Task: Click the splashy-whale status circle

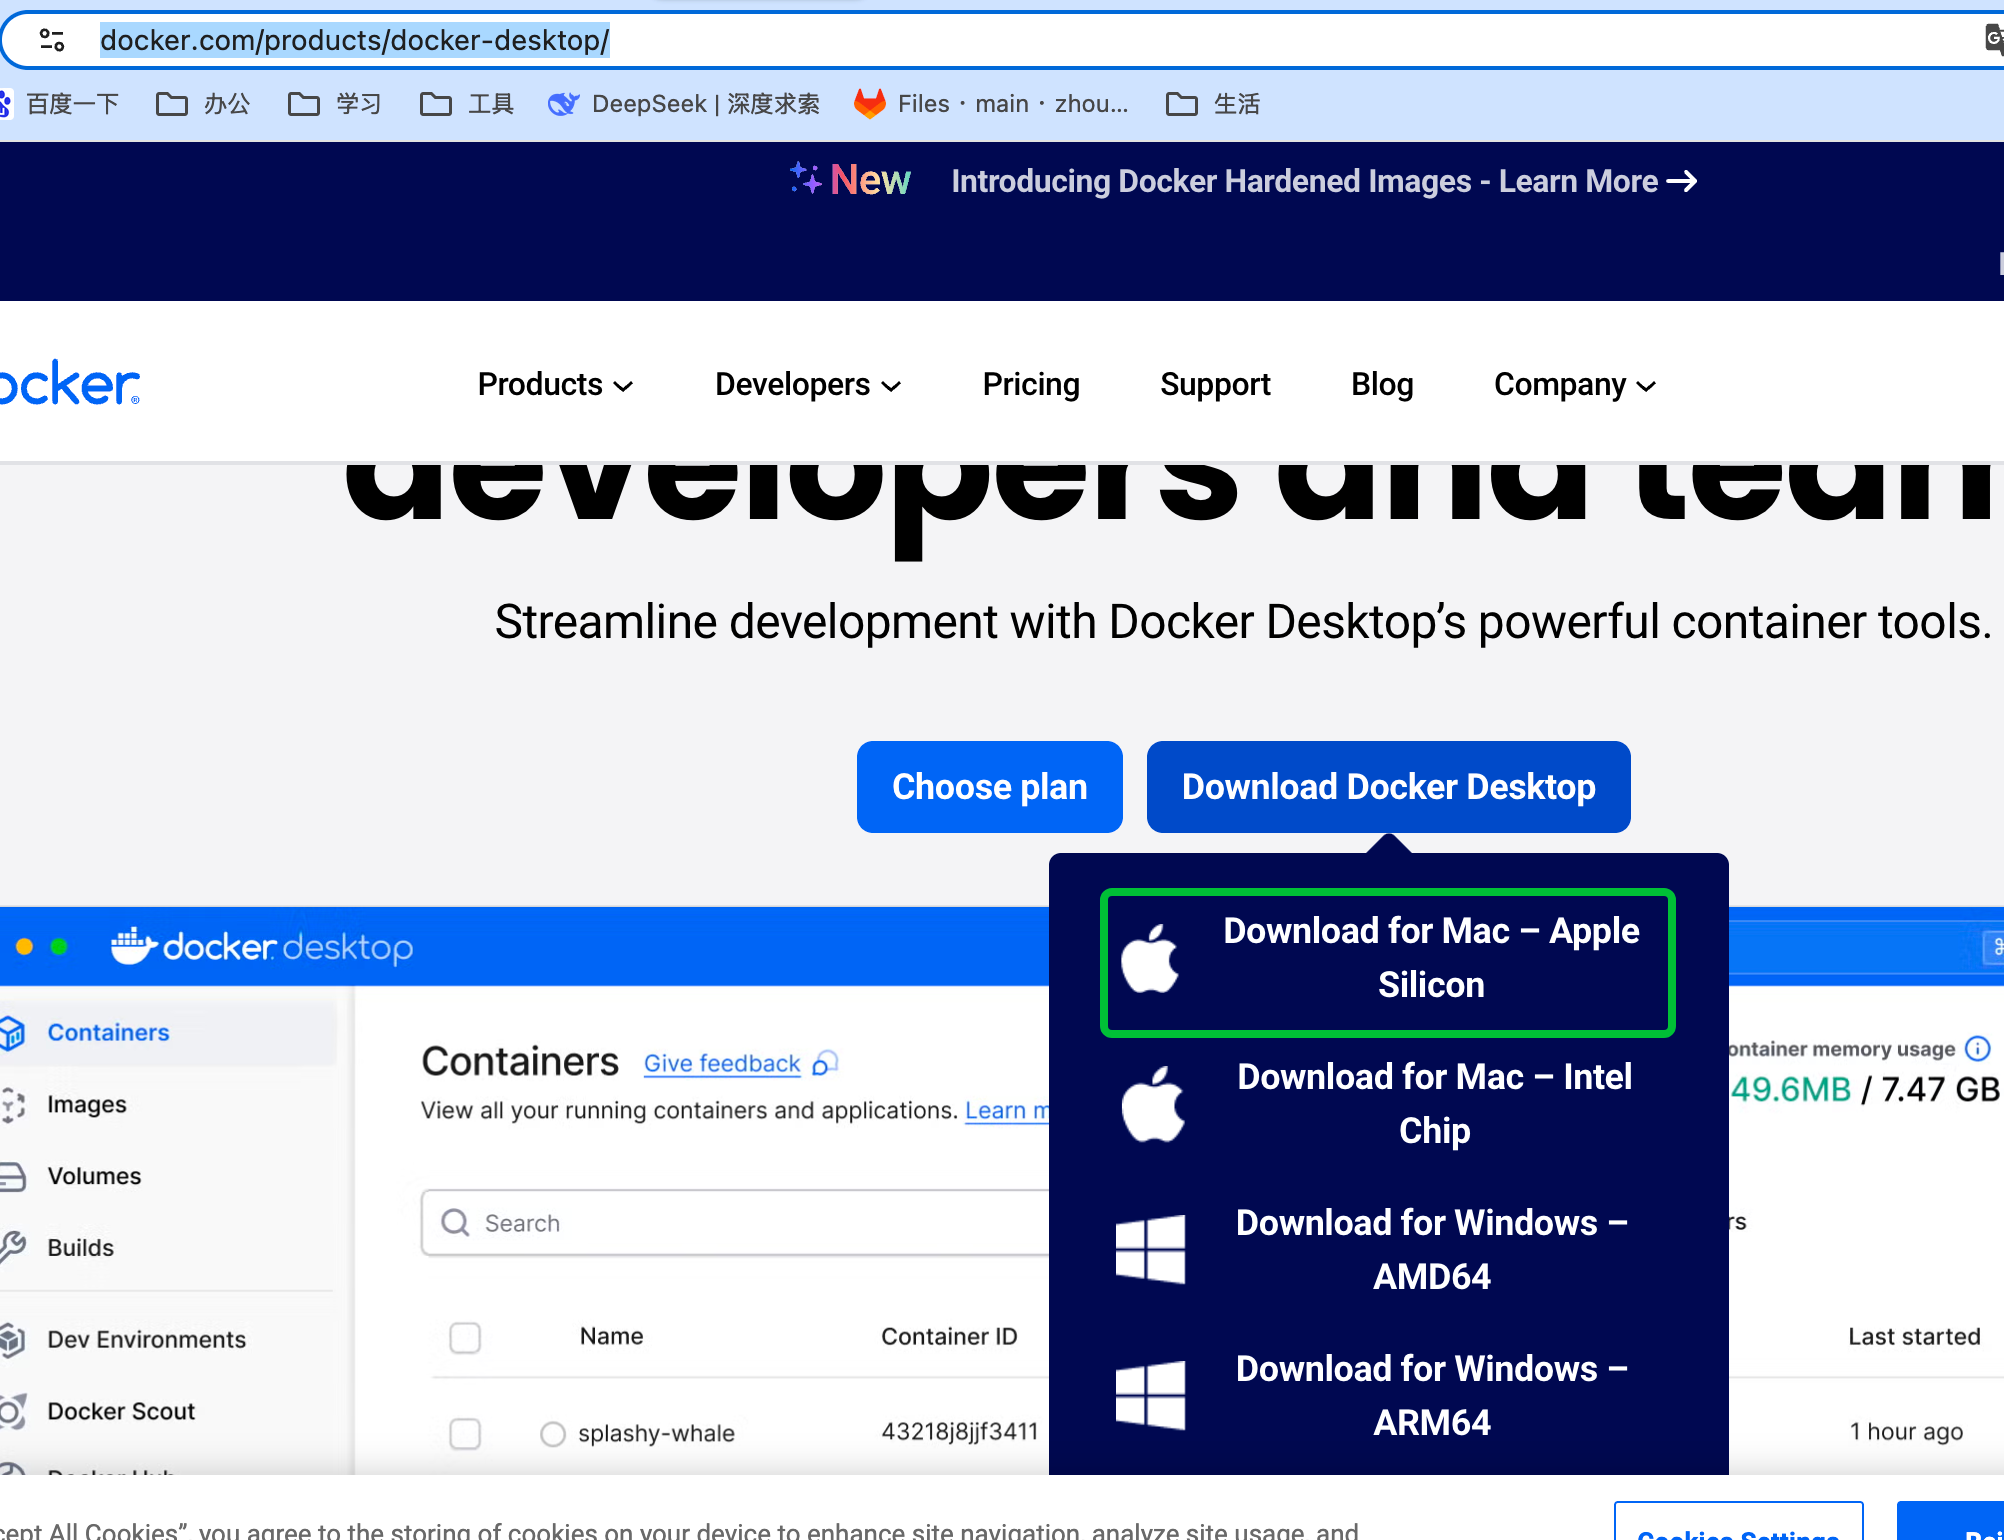Action: [x=553, y=1434]
